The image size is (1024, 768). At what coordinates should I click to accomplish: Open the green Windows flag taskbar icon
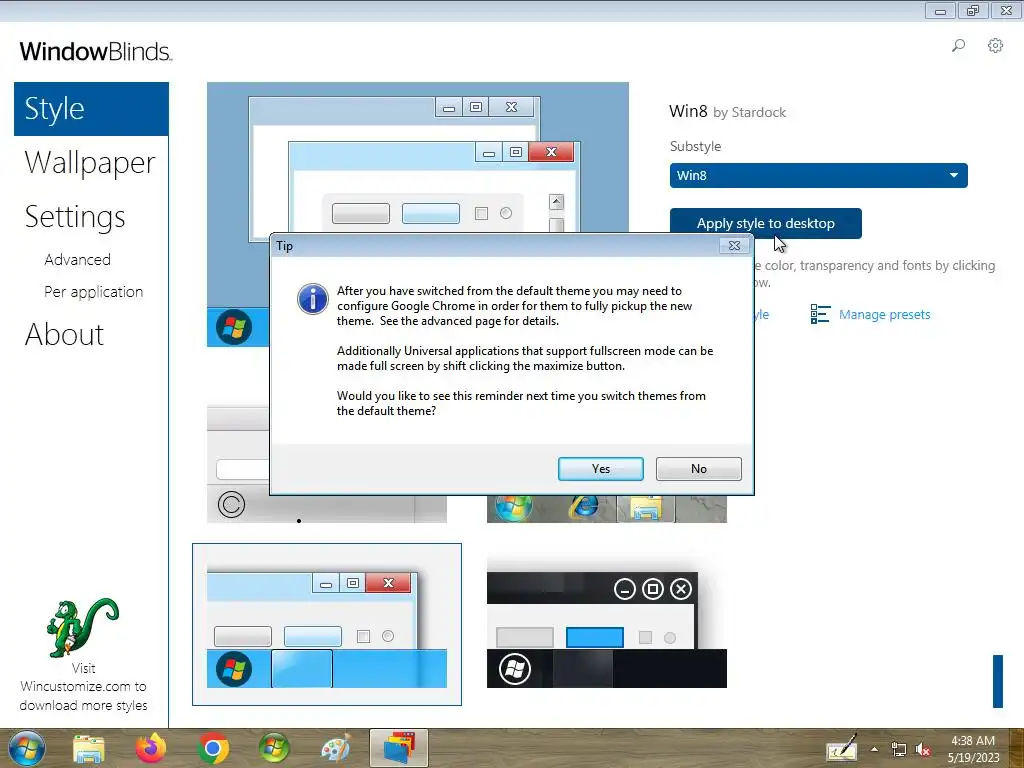(x=274, y=748)
